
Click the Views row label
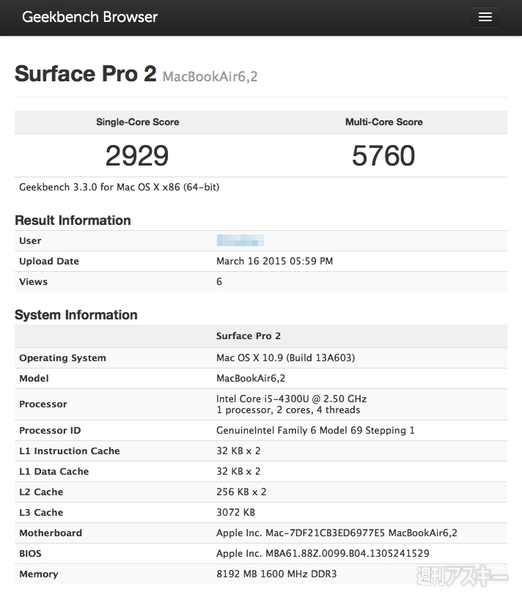[x=33, y=282]
